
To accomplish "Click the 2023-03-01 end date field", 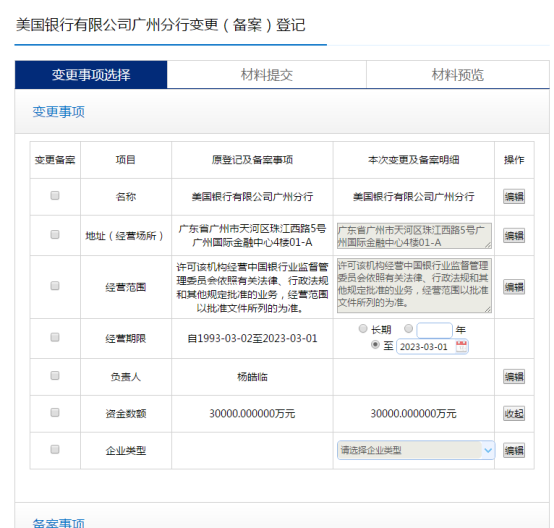I will 432,346.
